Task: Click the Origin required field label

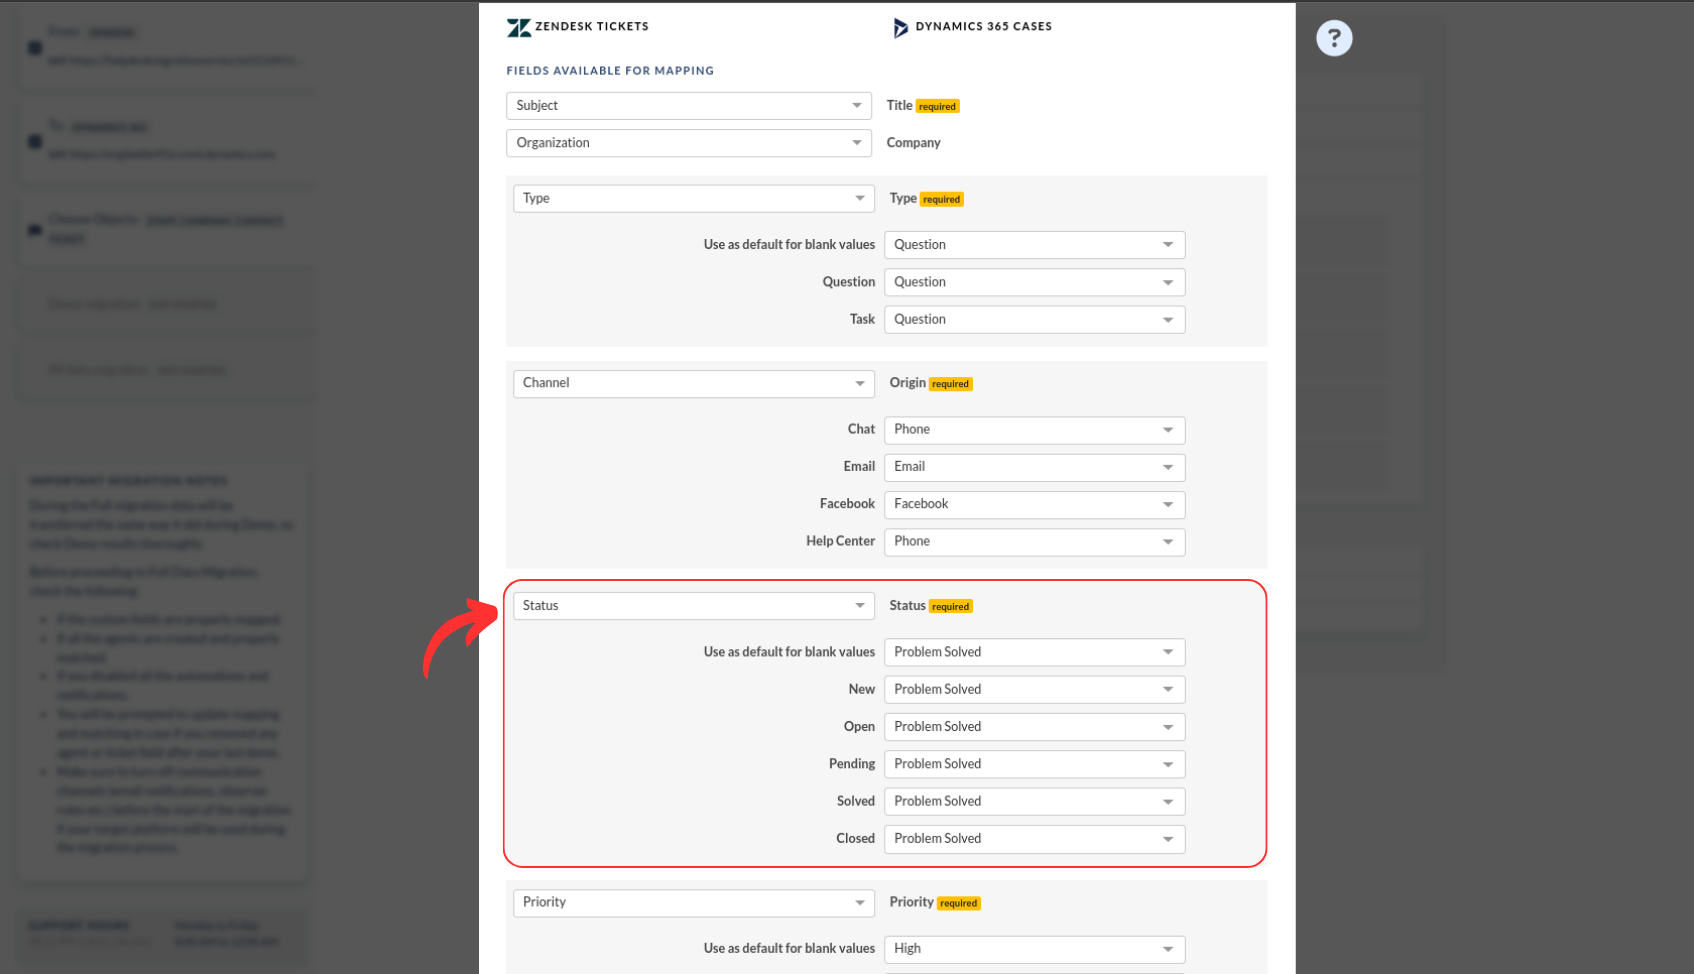Action: (930, 383)
